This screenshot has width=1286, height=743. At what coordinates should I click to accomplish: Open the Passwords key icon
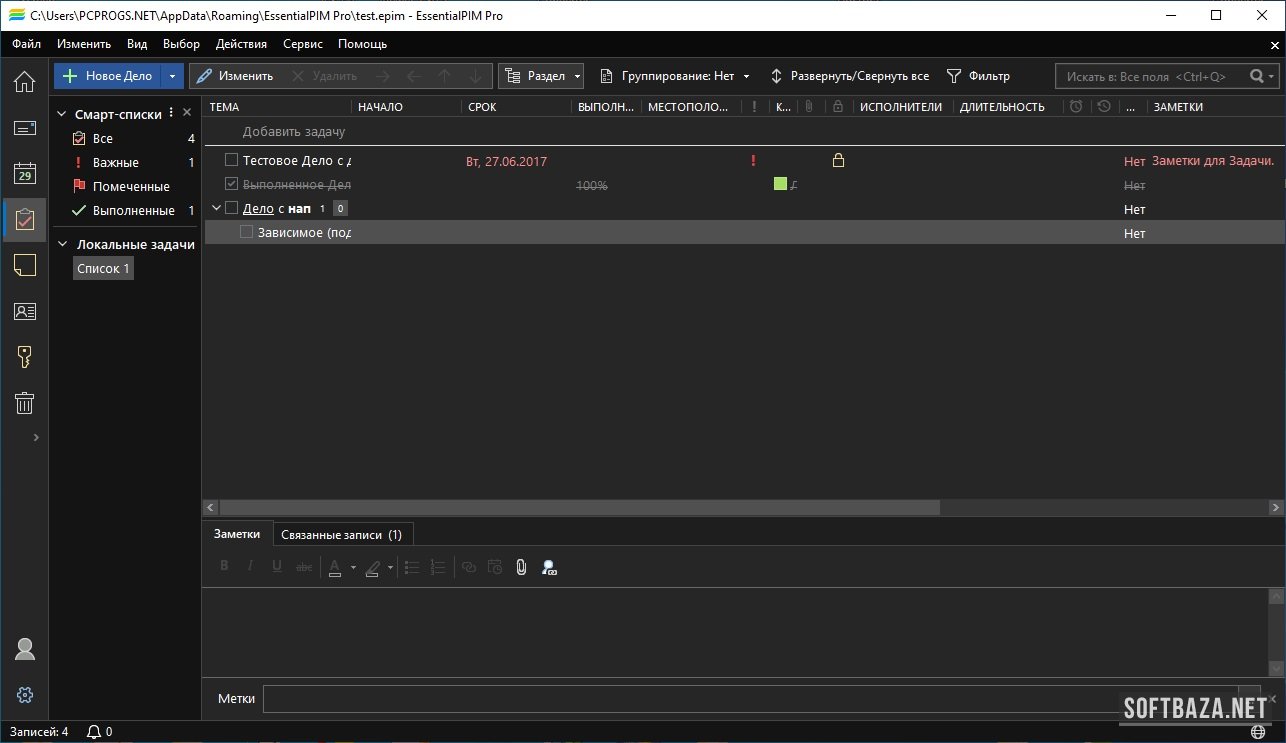point(24,357)
